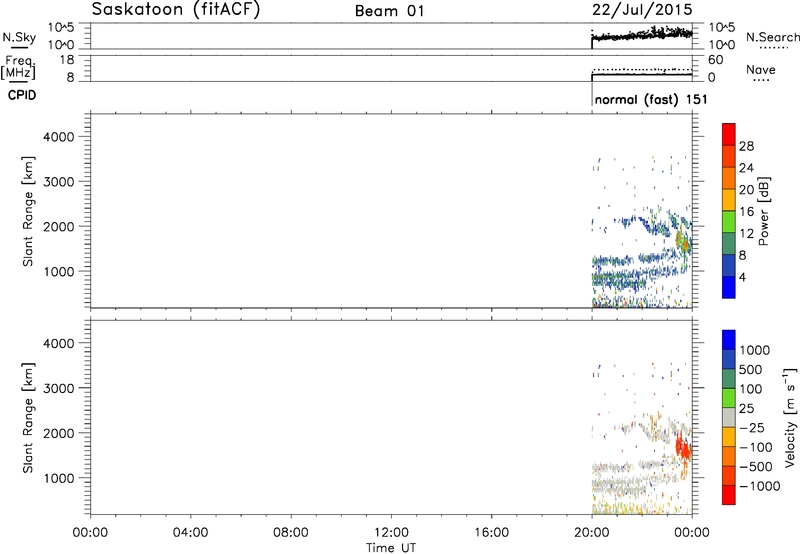
Task: Click the '-25' velocity scale value
Action: click(752, 428)
